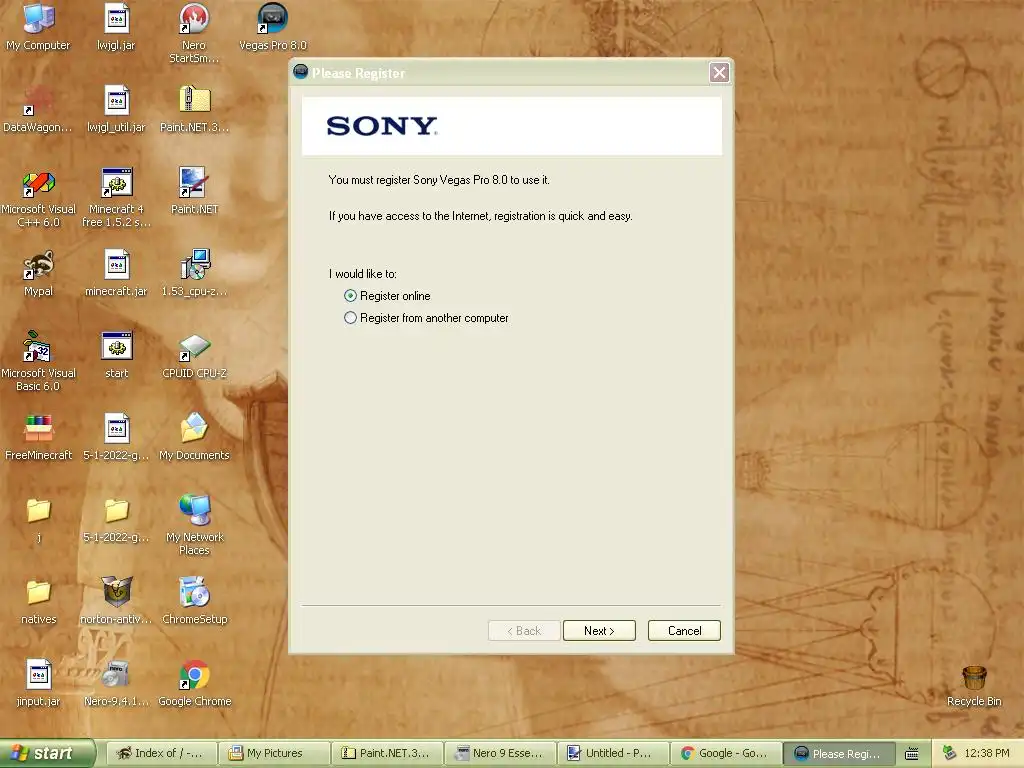
Task: Switch to Nero 9 Essentials taskbar item
Action: click(500, 753)
